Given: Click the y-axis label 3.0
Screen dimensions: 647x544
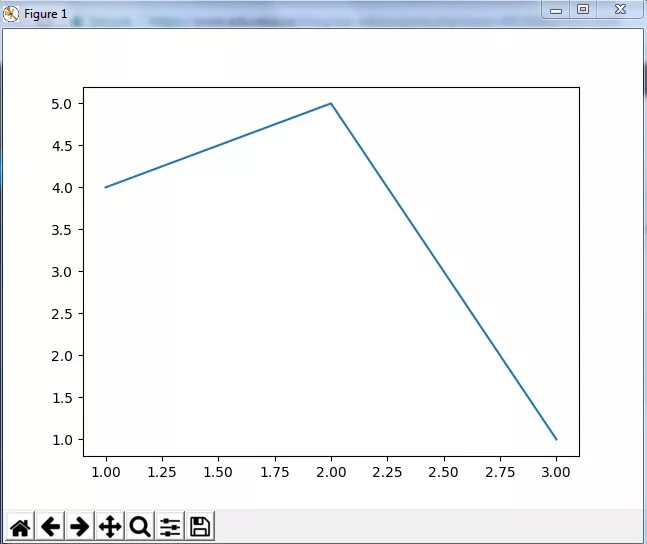Looking at the screenshot, I should pos(61,272).
